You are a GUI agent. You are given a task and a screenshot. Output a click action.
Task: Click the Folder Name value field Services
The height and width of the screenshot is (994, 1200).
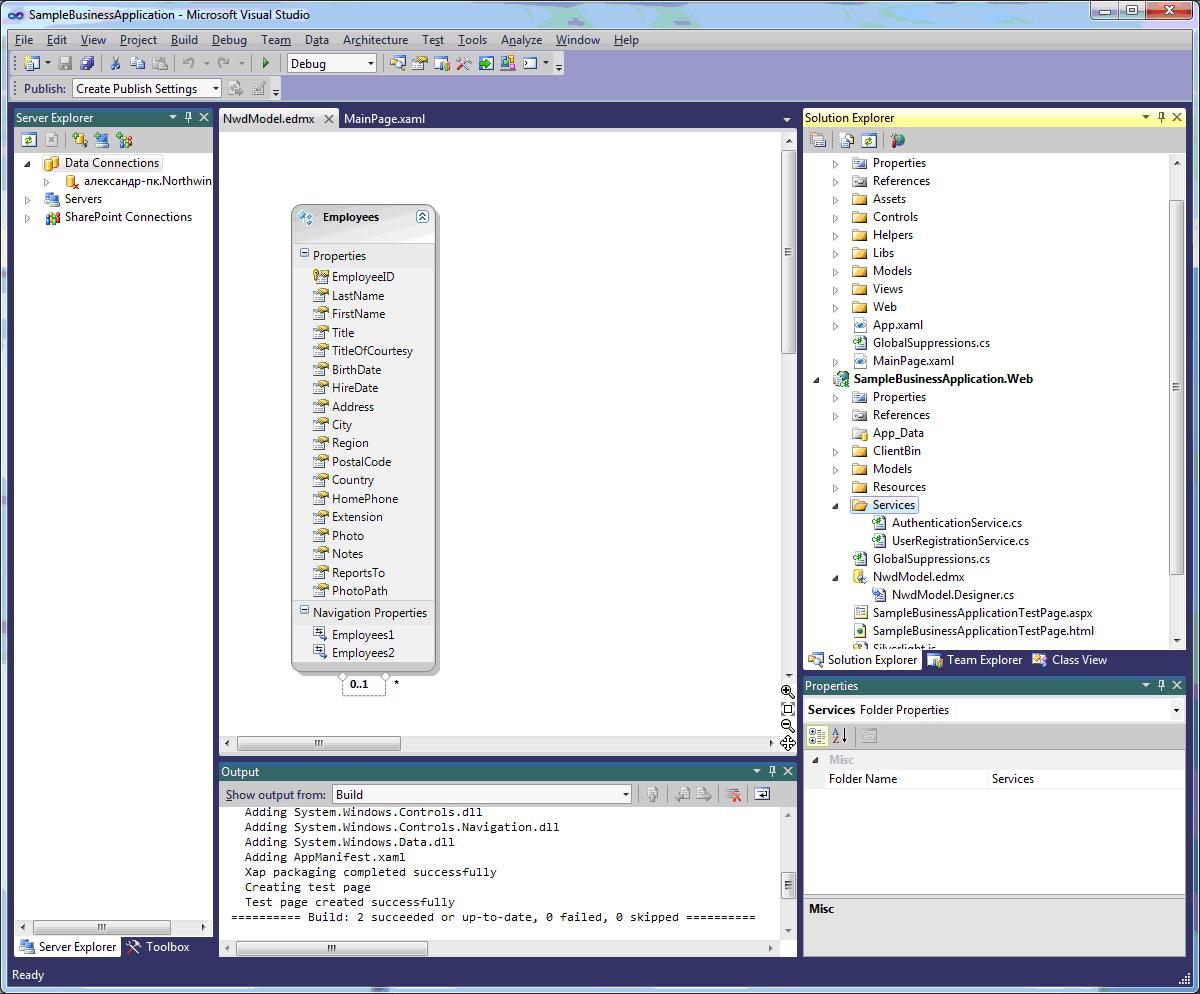[x=1085, y=778]
